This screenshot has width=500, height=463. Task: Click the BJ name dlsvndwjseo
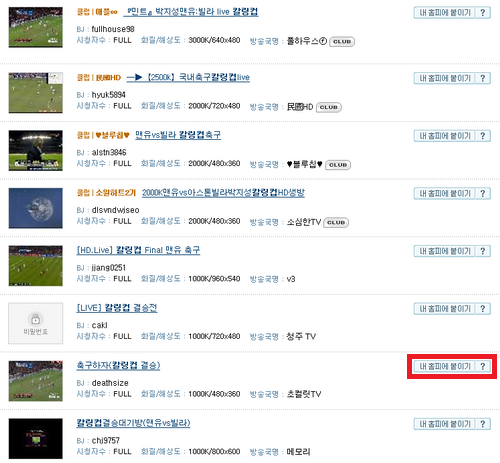click(115, 210)
